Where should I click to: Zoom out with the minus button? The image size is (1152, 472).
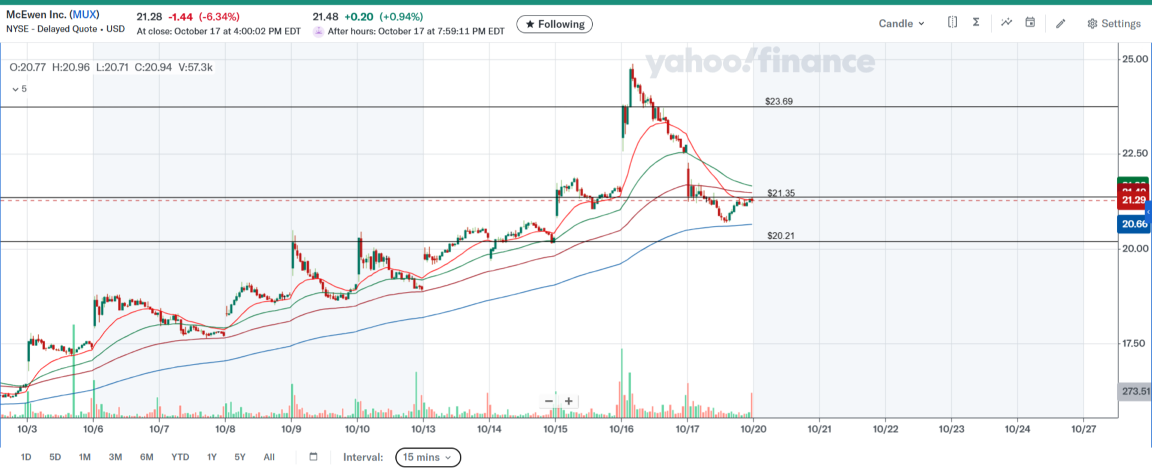pos(549,401)
